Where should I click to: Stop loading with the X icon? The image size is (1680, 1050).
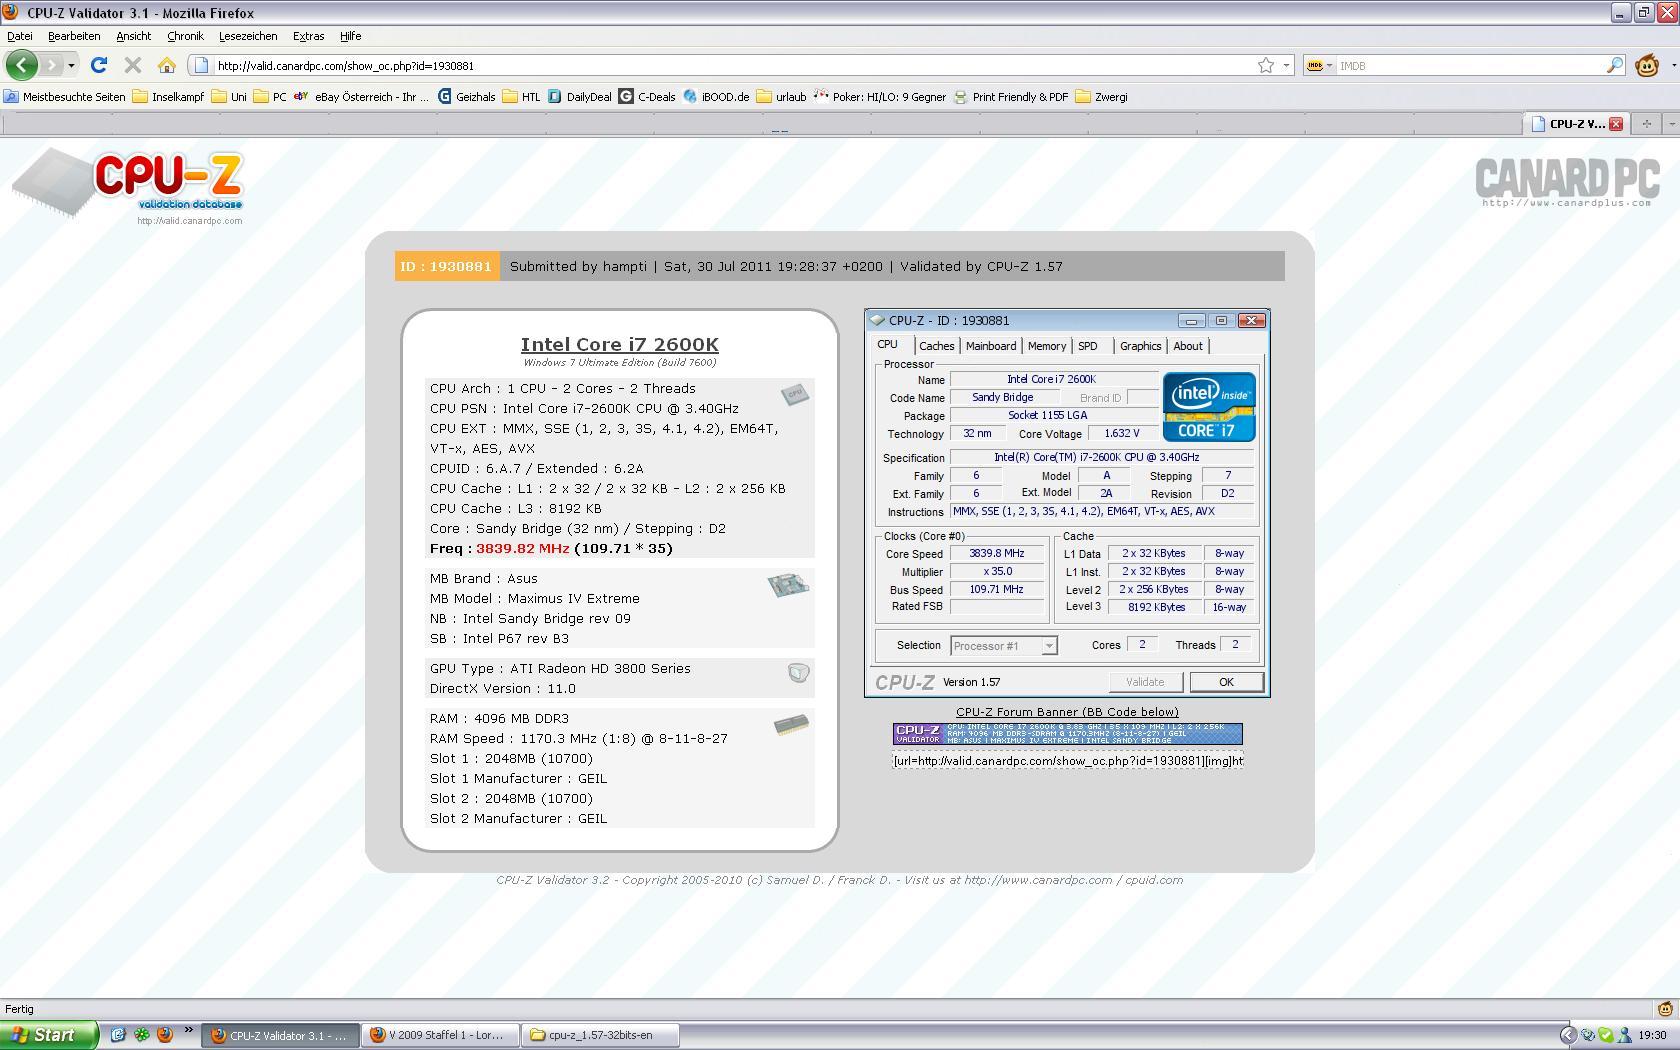point(132,65)
